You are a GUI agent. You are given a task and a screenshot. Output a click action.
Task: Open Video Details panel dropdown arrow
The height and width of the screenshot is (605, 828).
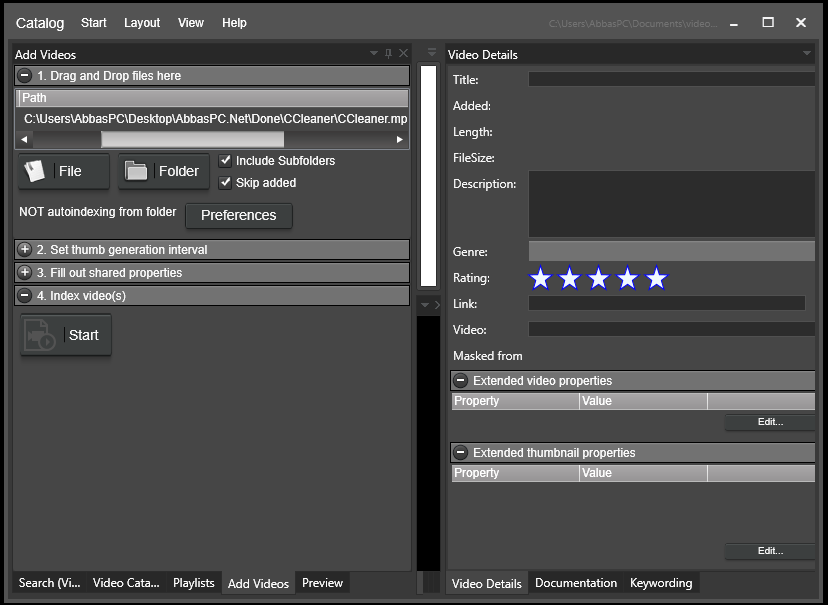[x=807, y=53]
